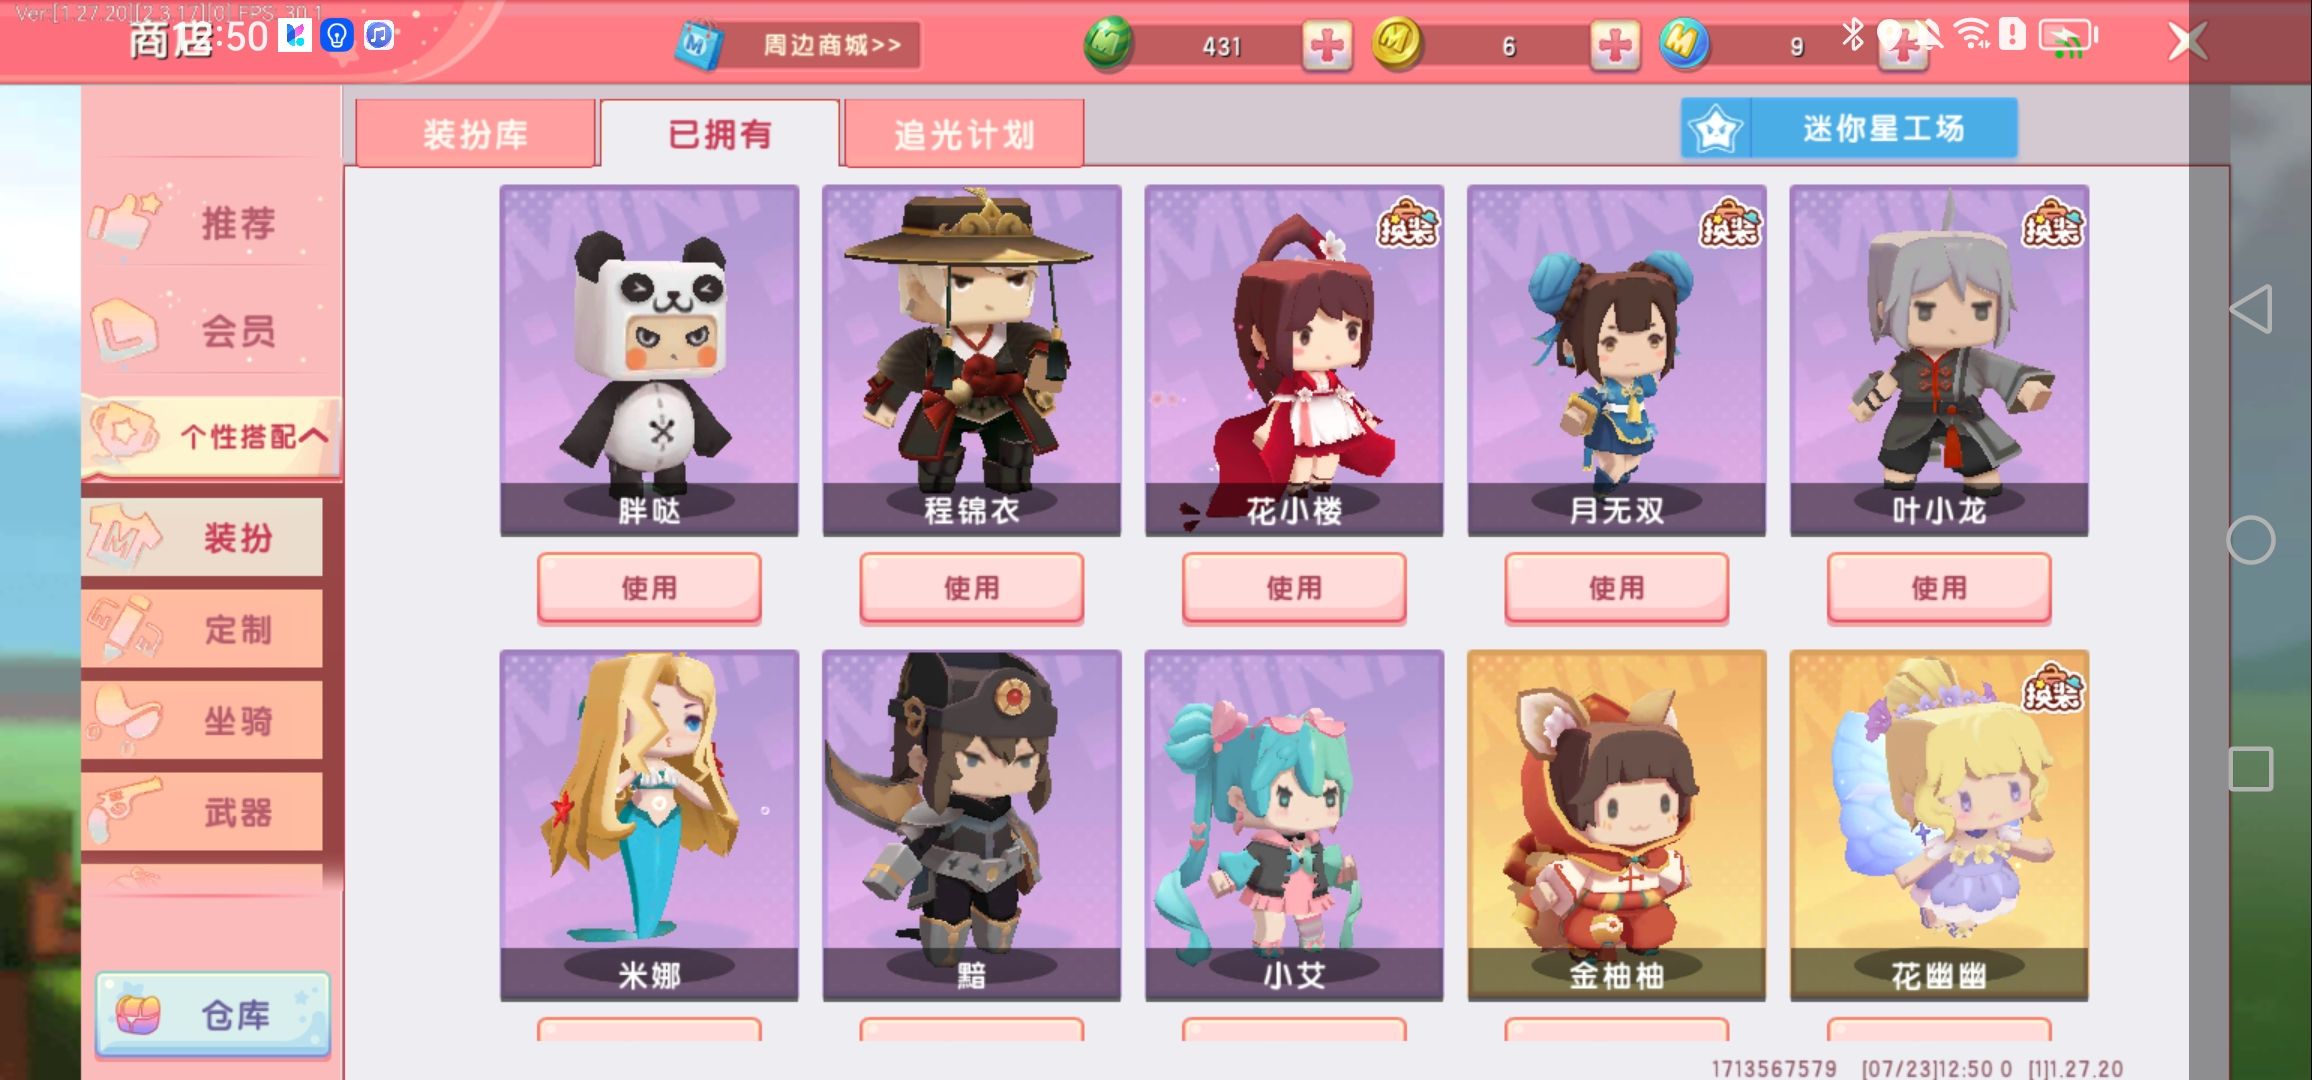This screenshot has height=1080, width=2312.
Task: Select the 小艾 character card
Action: point(1294,825)
